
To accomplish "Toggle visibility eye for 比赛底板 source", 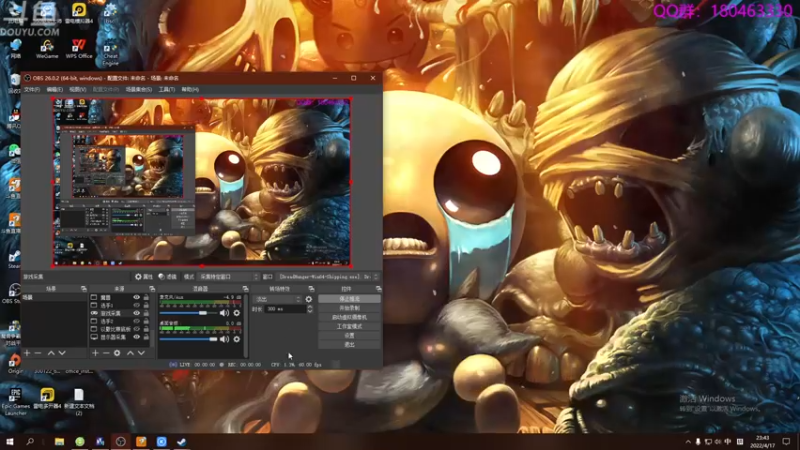I will tap(136, 329).
